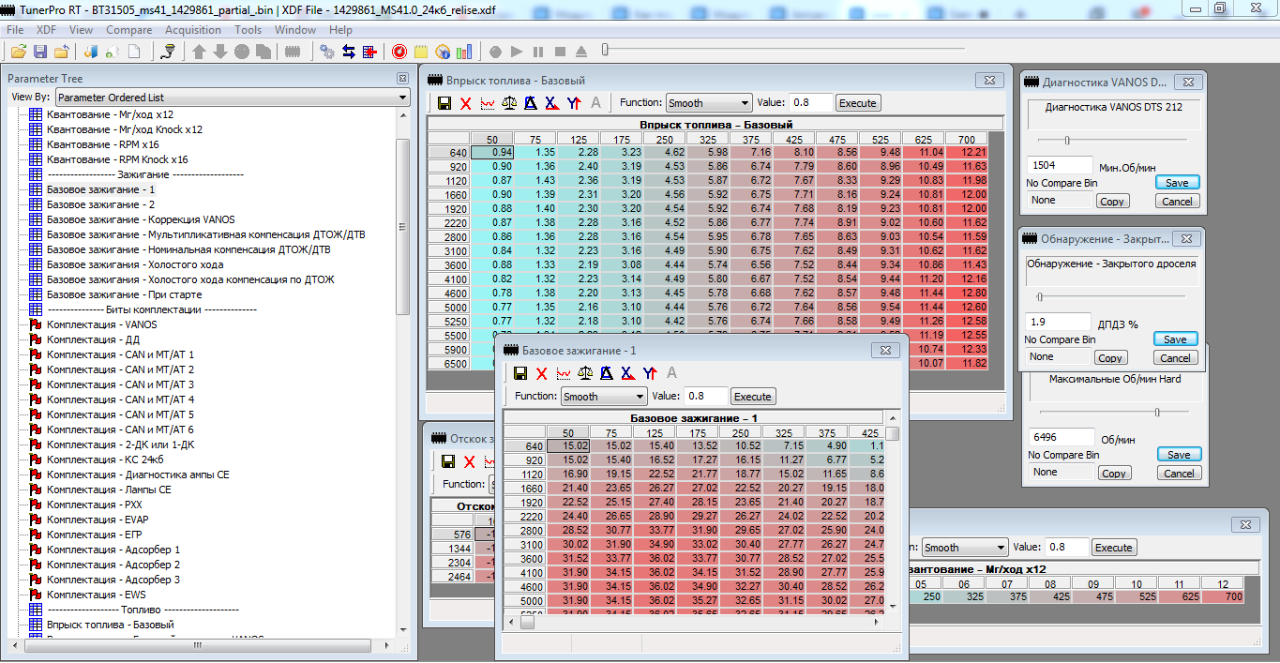This screenshot has height=663, width=1280.
Task: Click slider in Диагностика VANOS DTS 212 dialog
Action: coord(1067,140)
